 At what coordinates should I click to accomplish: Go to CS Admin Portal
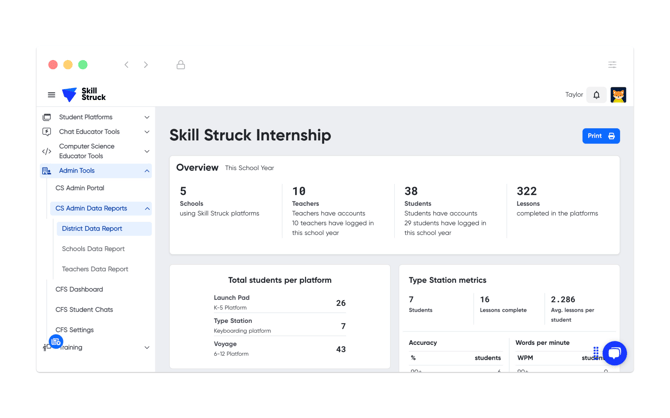(x=80, y=188)
